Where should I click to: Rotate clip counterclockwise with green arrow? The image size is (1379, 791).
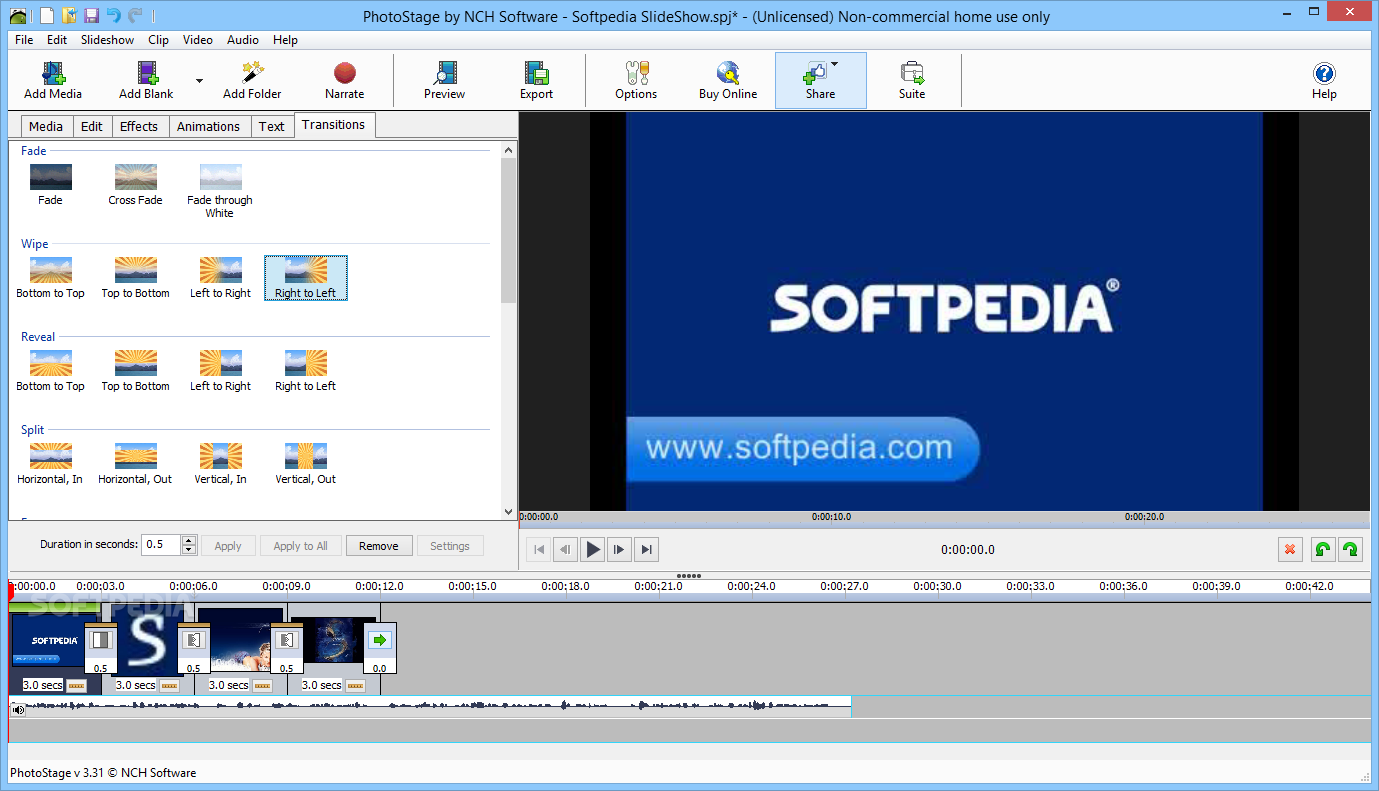[x=1322, y=549]
